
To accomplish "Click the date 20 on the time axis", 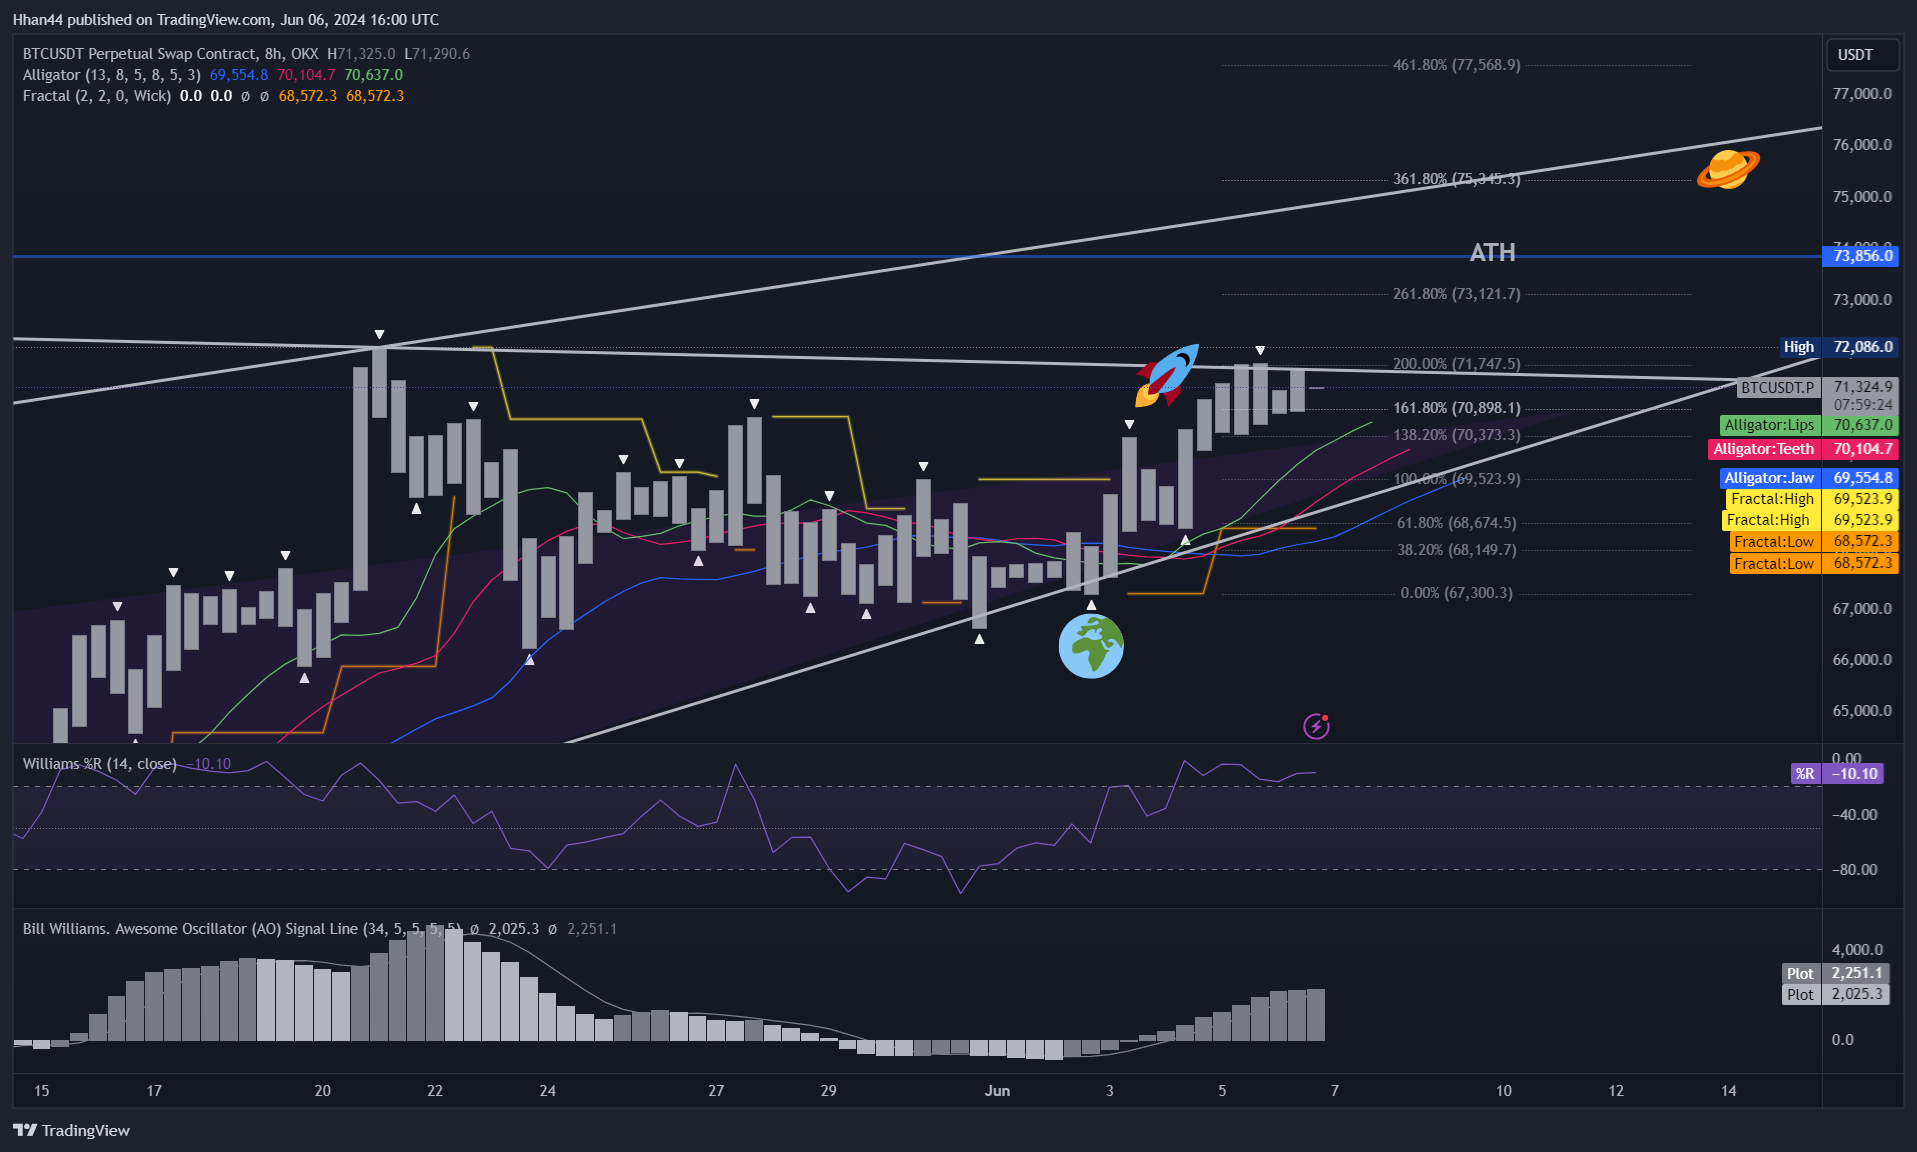I will pos(322,1091).
